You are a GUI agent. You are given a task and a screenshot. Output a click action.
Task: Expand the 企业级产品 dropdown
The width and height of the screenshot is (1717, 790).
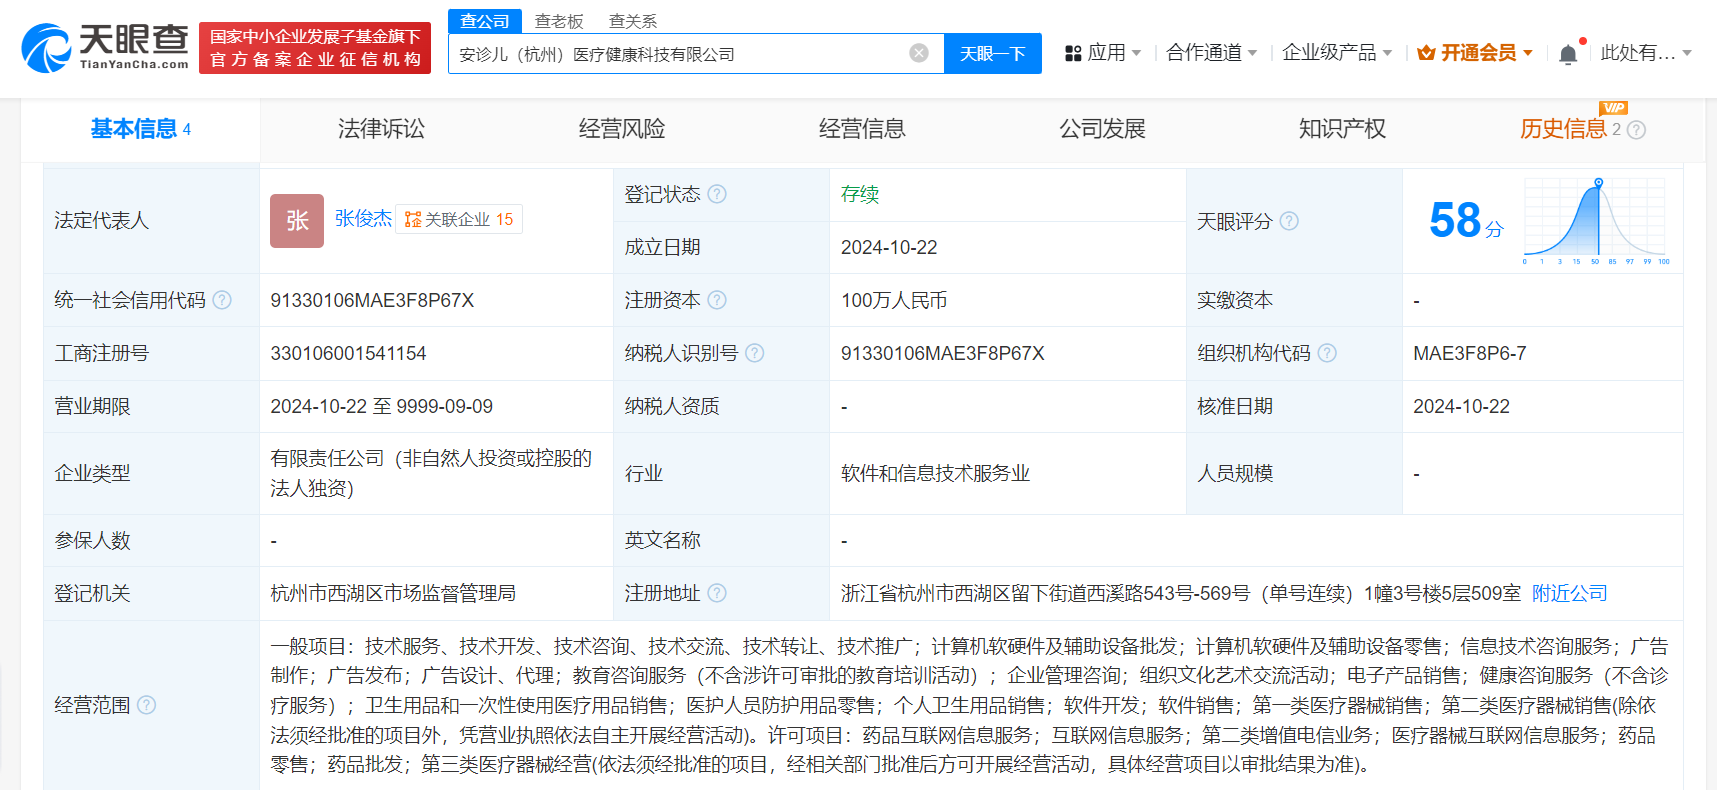click(x=1337, y=53)
